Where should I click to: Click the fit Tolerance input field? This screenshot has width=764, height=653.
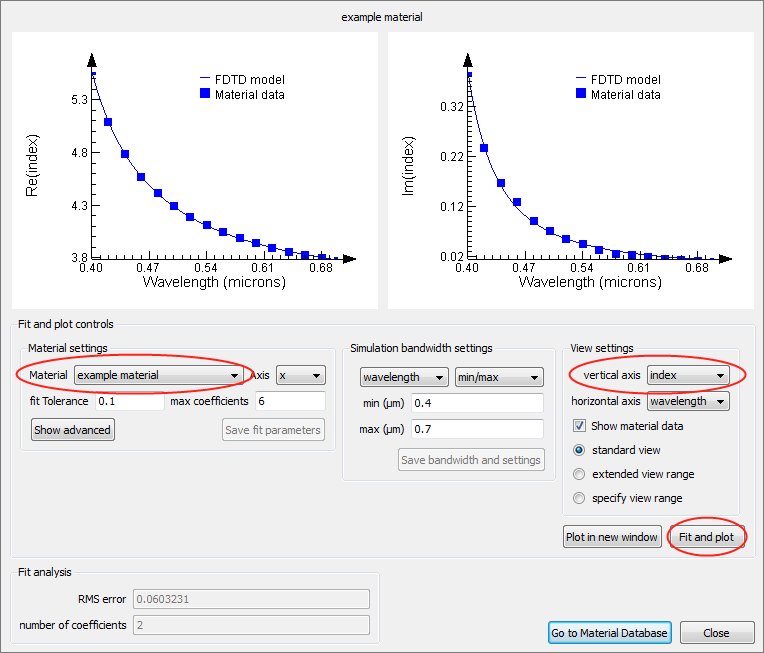[129, 402]
